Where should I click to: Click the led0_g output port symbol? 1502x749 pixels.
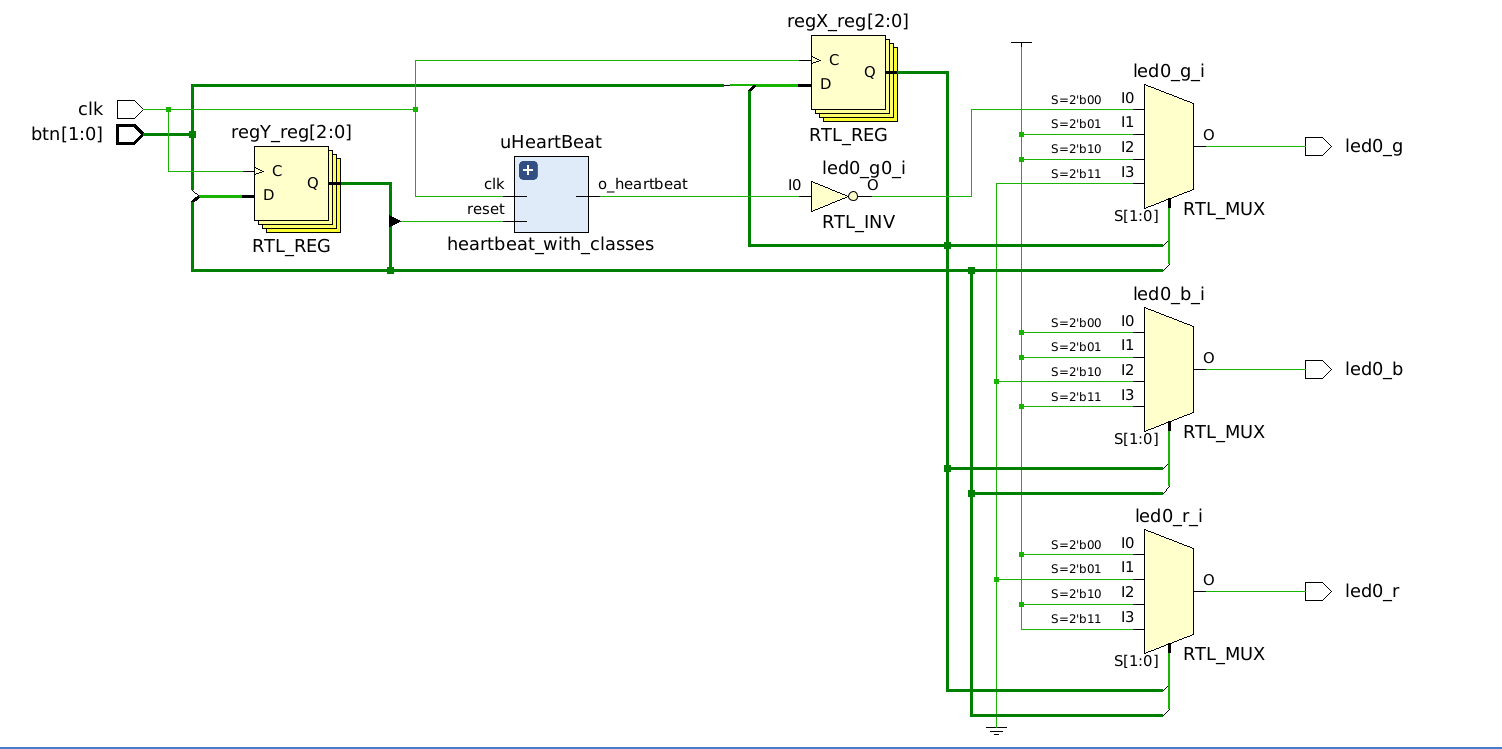coord(1318,146)
